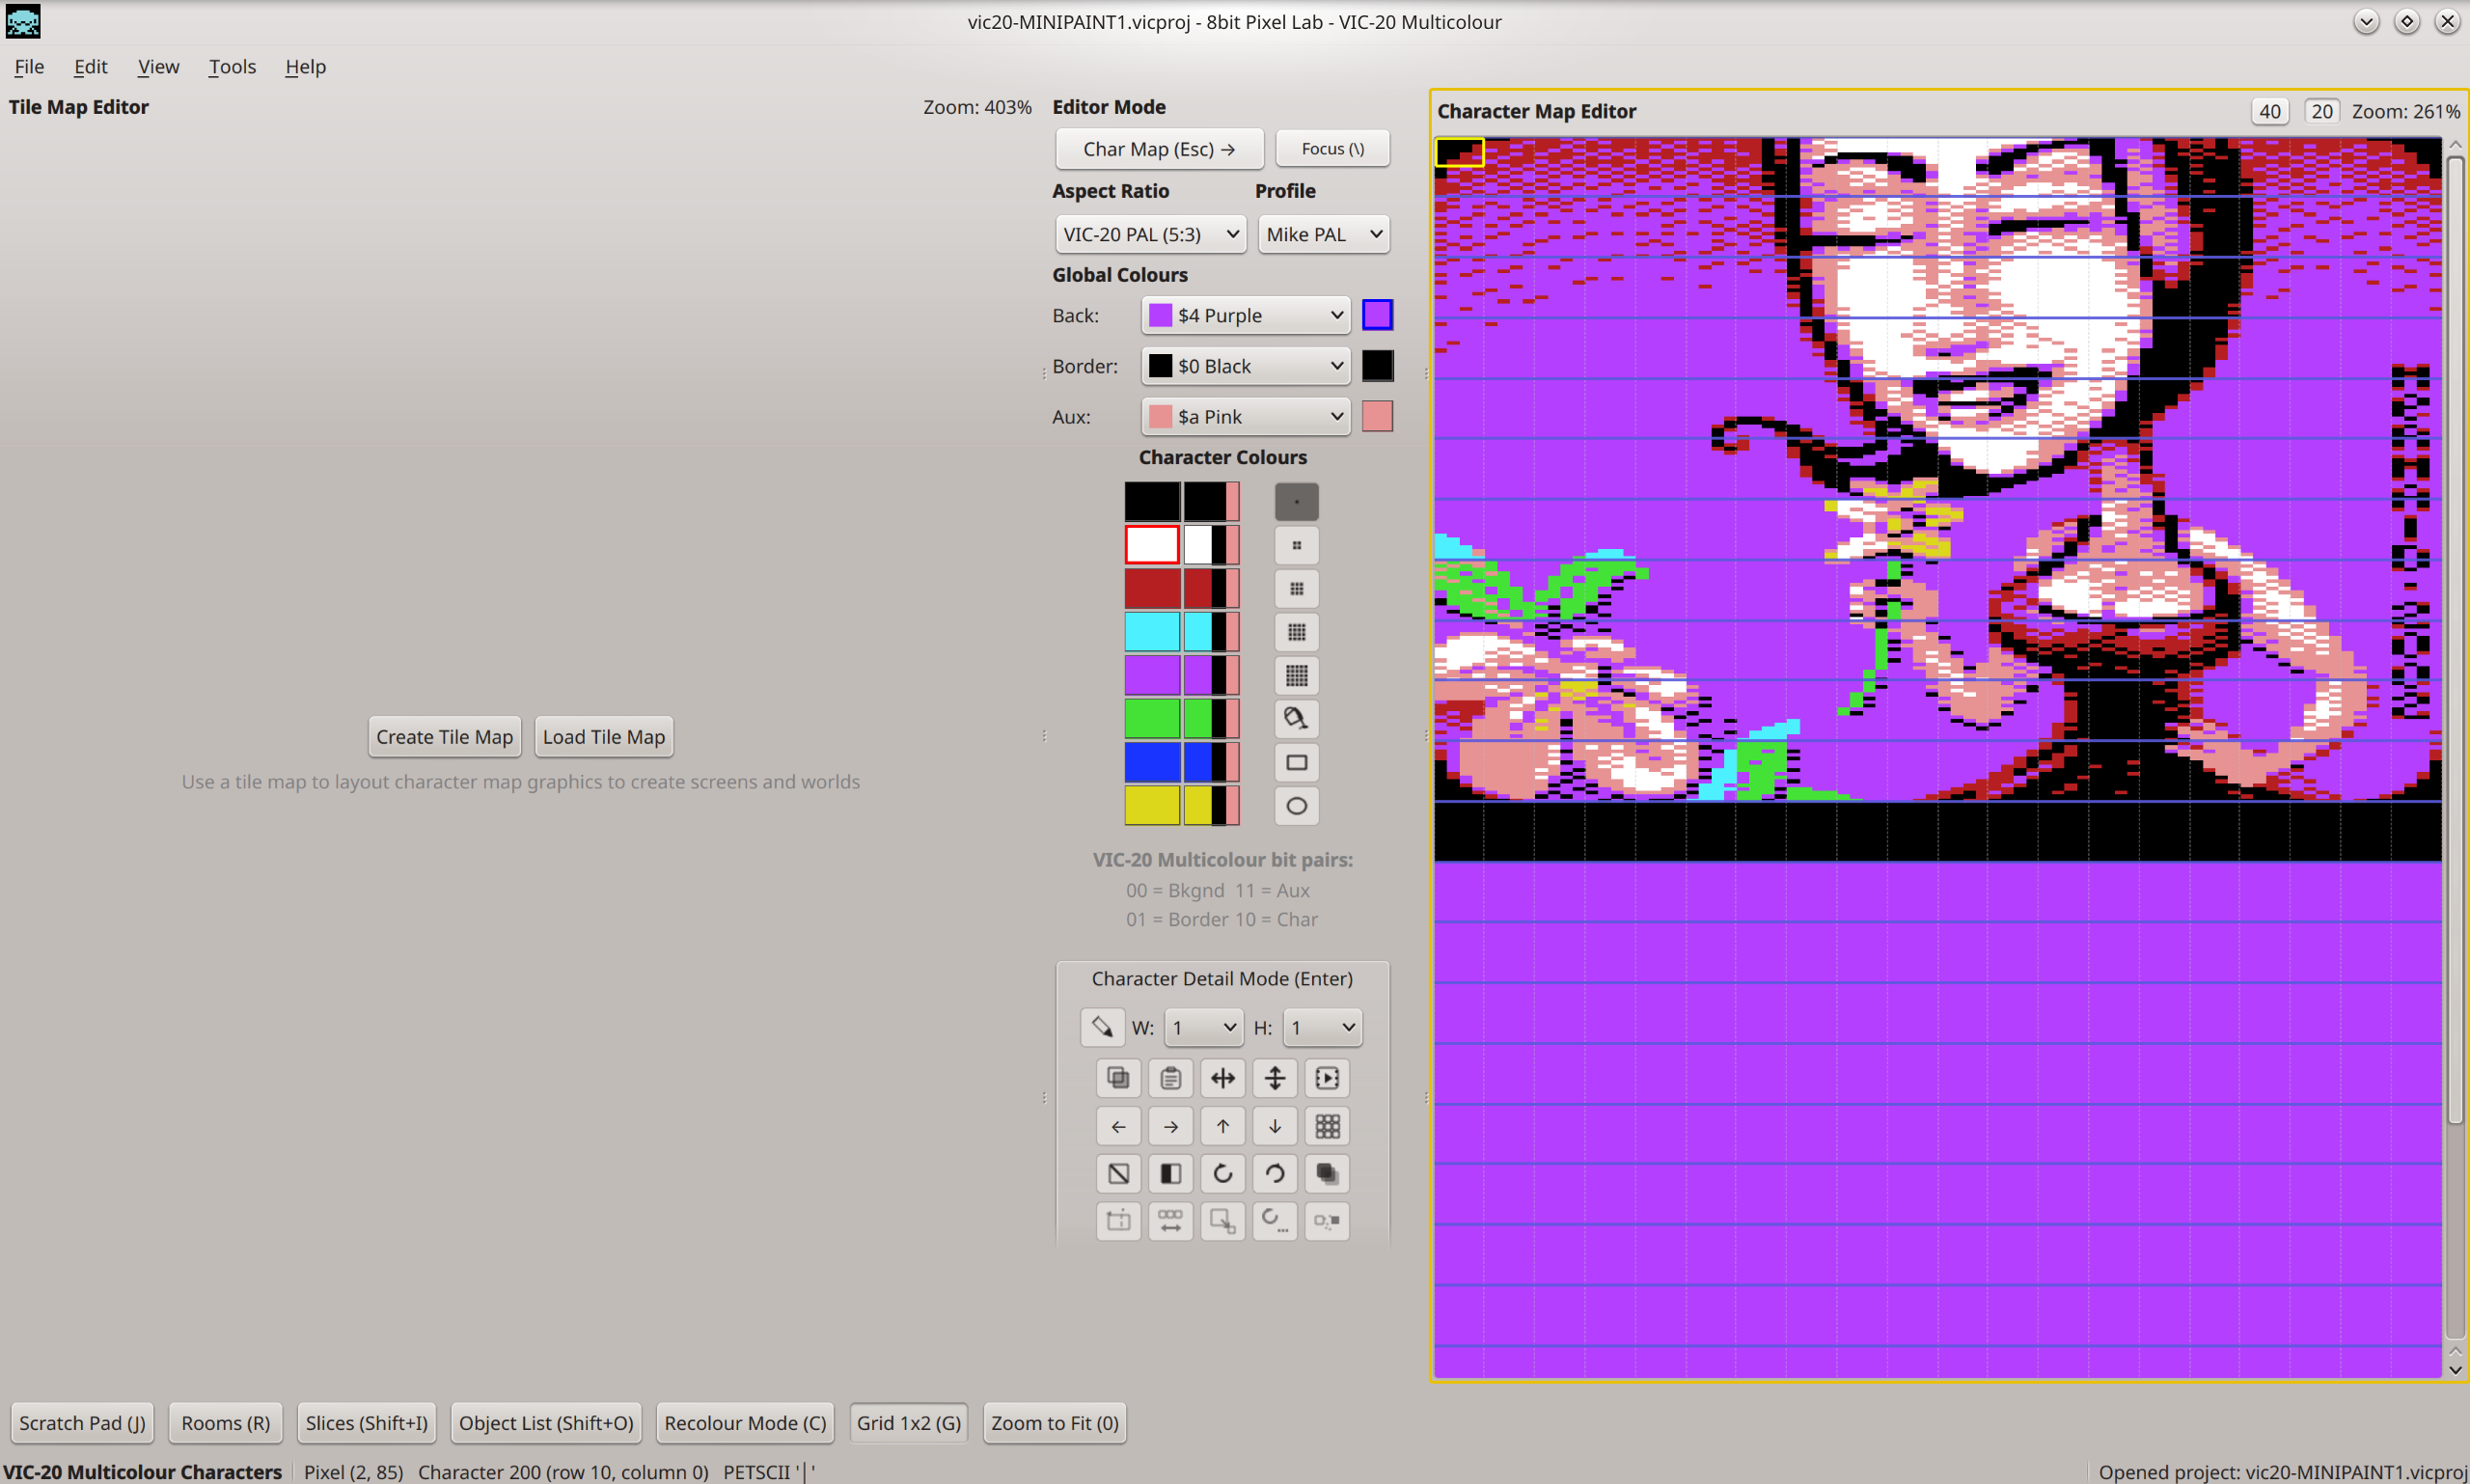The image size is (2470, 1484).
Task: Click the horizontal double-arrow flip icon
Action: tap(1222, 1078)
